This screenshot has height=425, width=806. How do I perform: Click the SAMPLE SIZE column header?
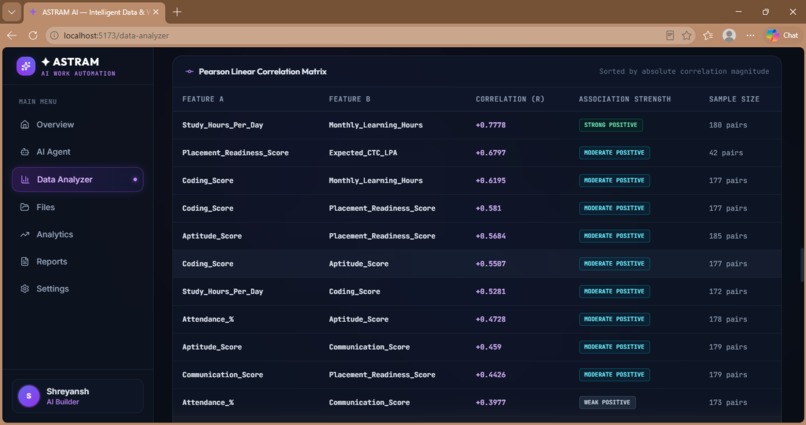pyautogui.click(x=734, y=99)
